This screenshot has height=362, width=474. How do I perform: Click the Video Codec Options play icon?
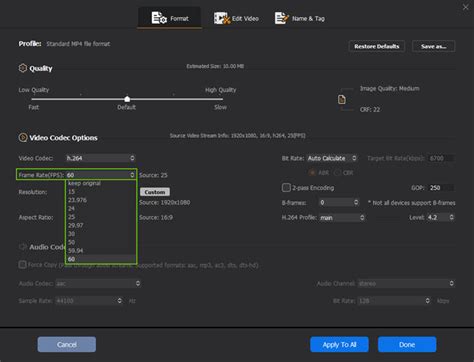click(x=23, y=137)
